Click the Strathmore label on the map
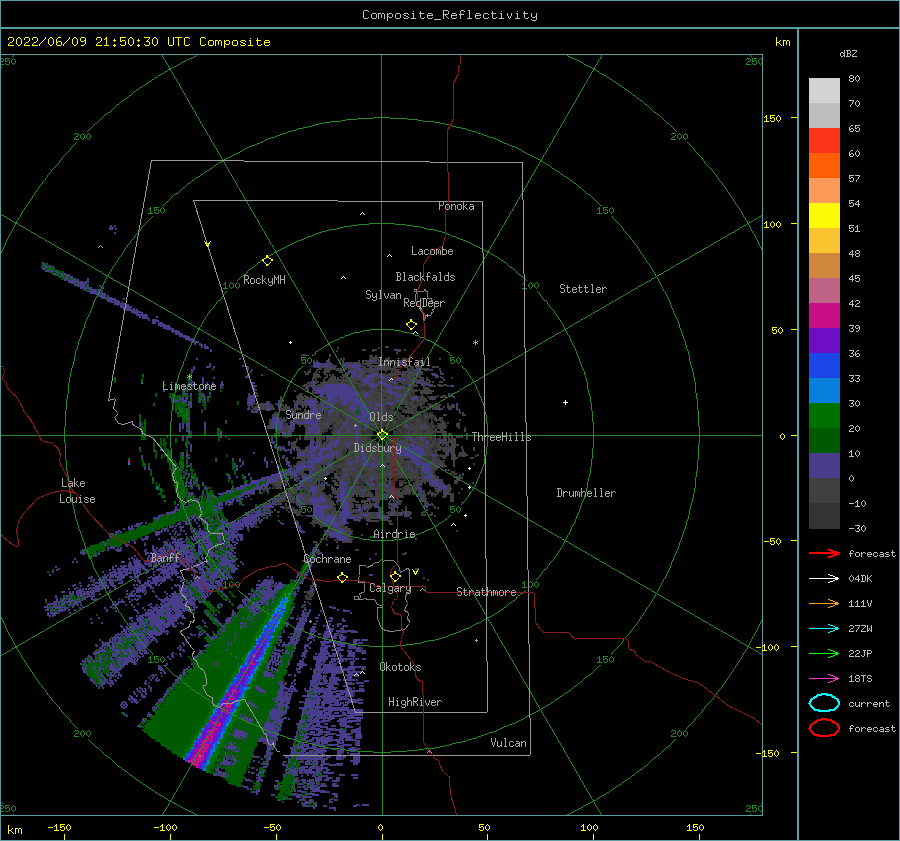 point(486,592)
